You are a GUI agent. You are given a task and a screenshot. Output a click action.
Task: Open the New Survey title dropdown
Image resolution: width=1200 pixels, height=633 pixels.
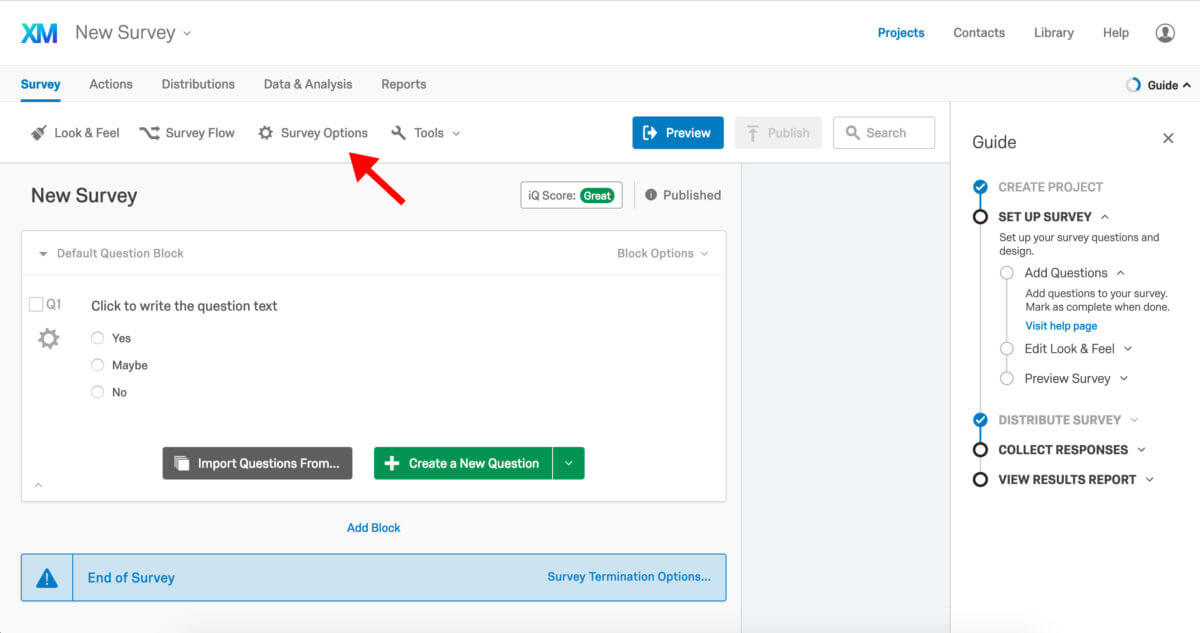coord(187,33)
